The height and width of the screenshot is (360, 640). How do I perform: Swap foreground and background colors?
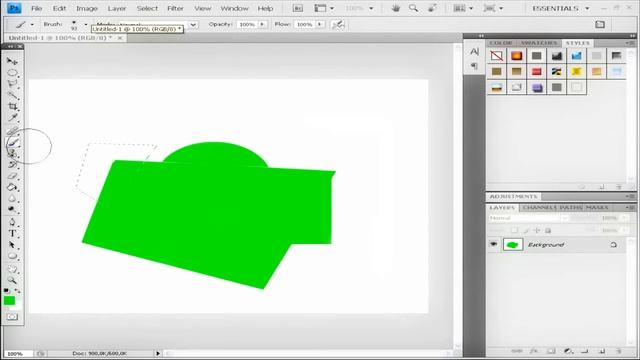point(18,291)
